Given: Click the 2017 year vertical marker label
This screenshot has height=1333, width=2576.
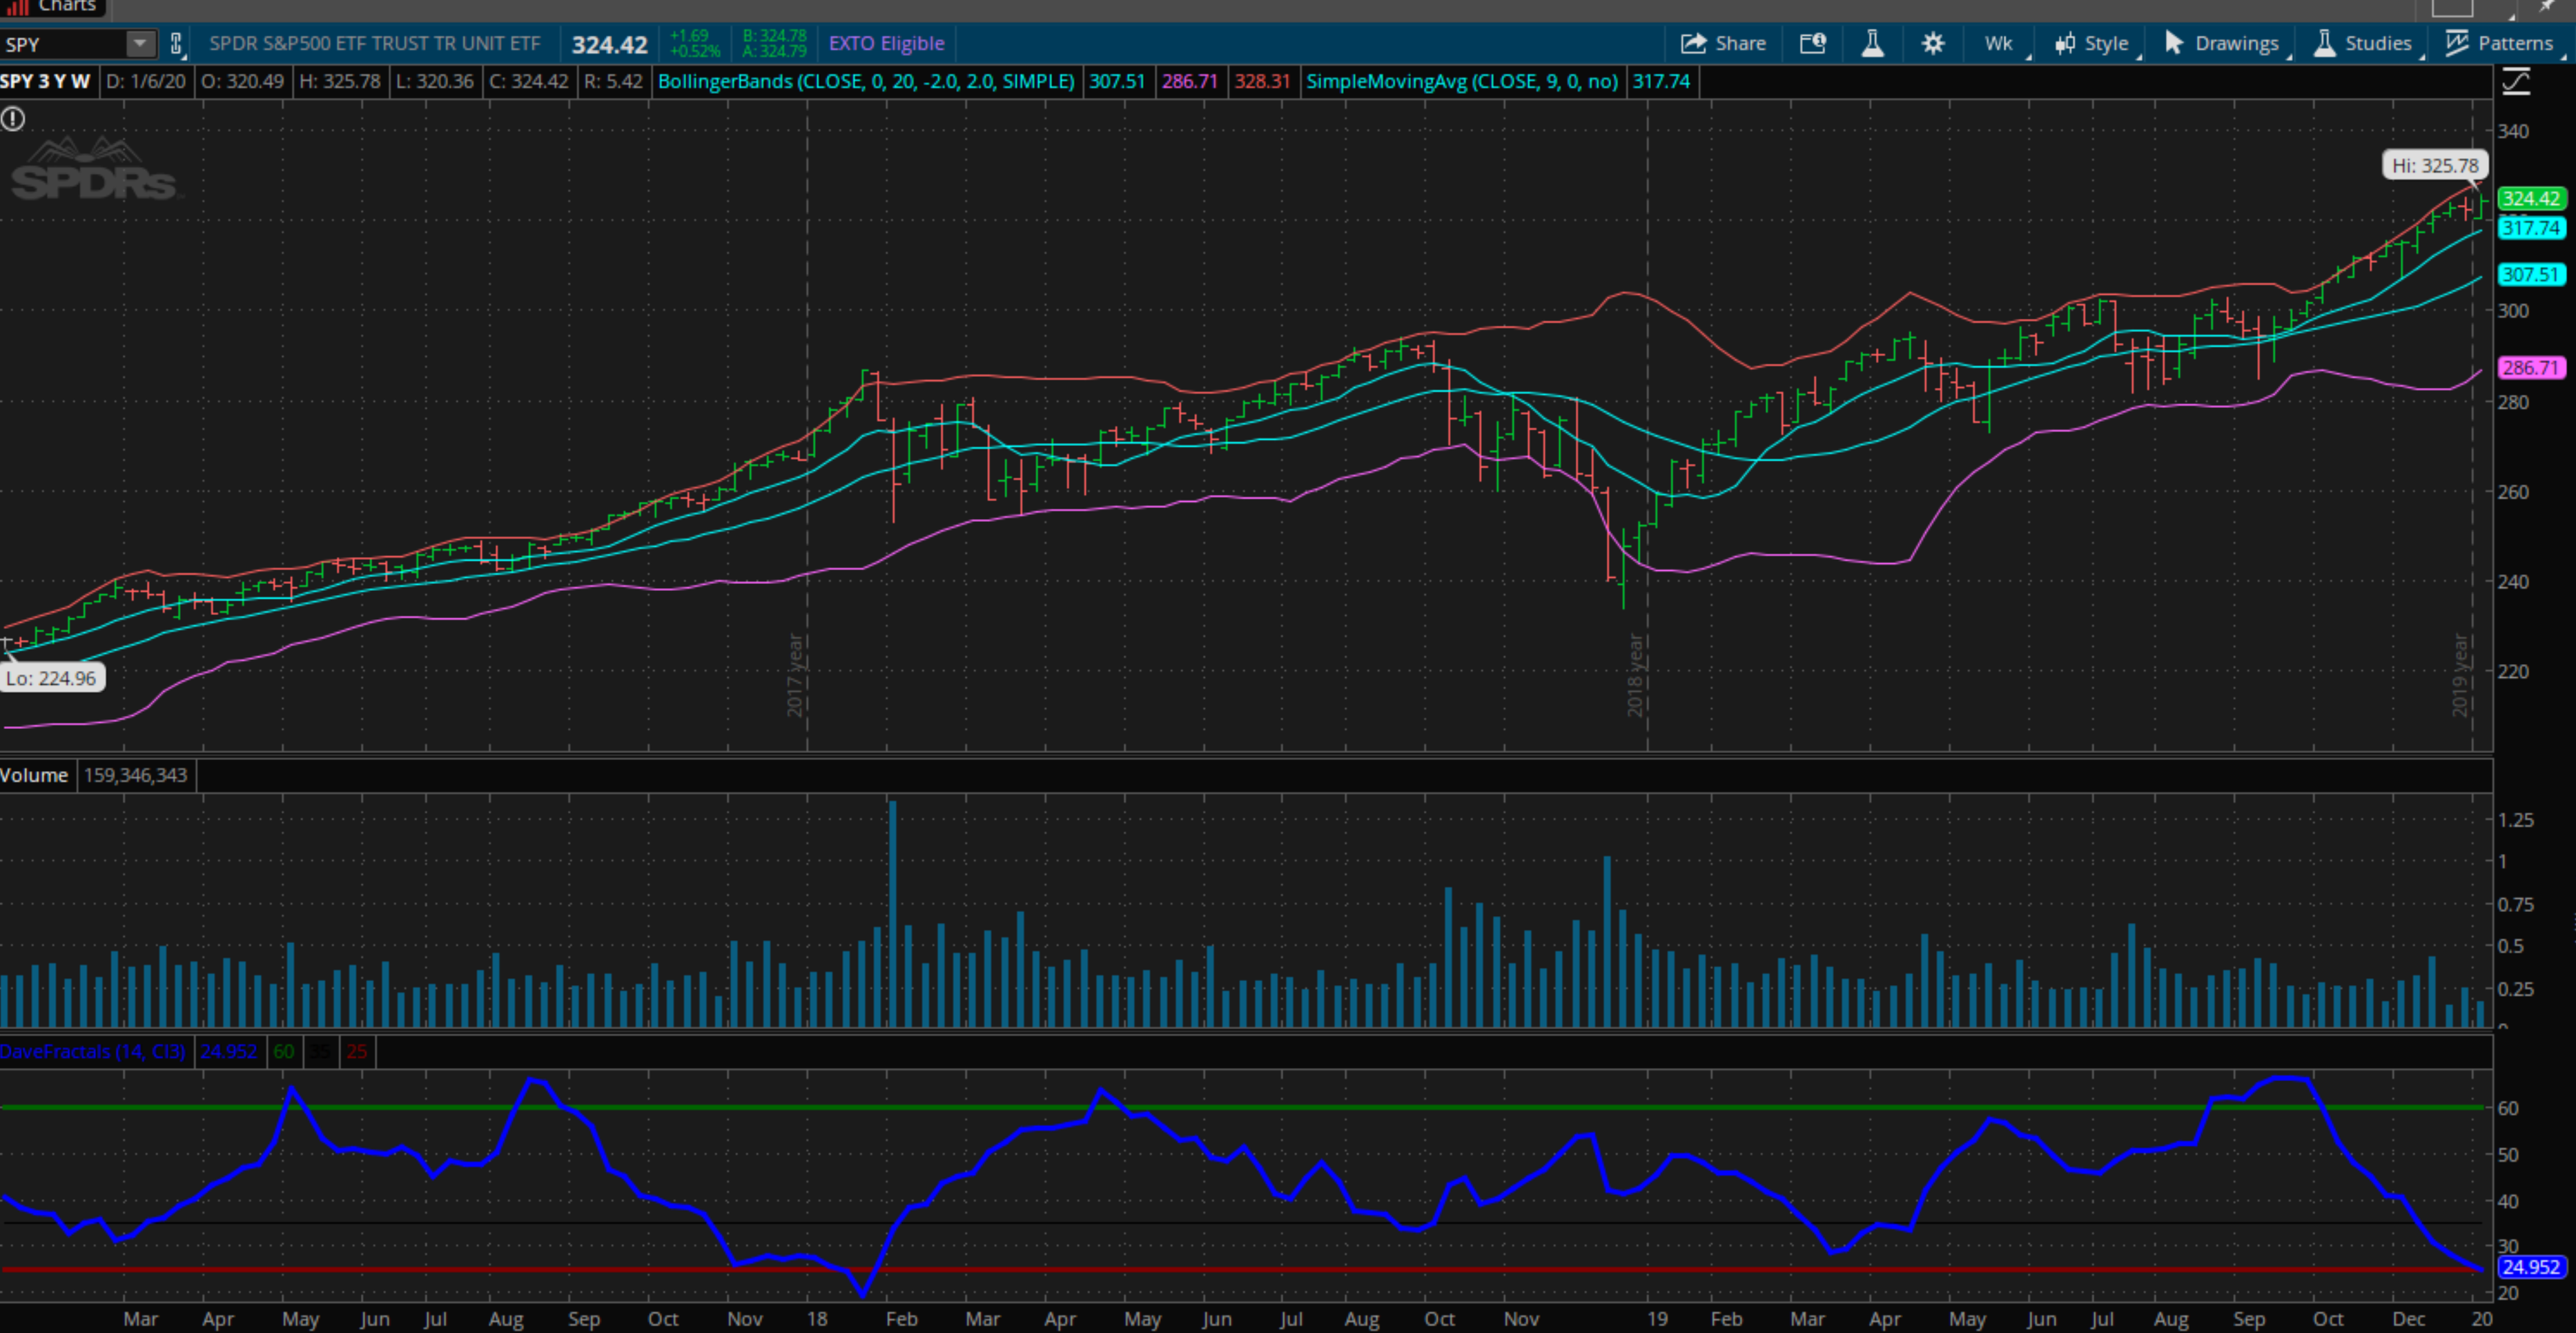Looking at the screenshot, I should point(795,674).
